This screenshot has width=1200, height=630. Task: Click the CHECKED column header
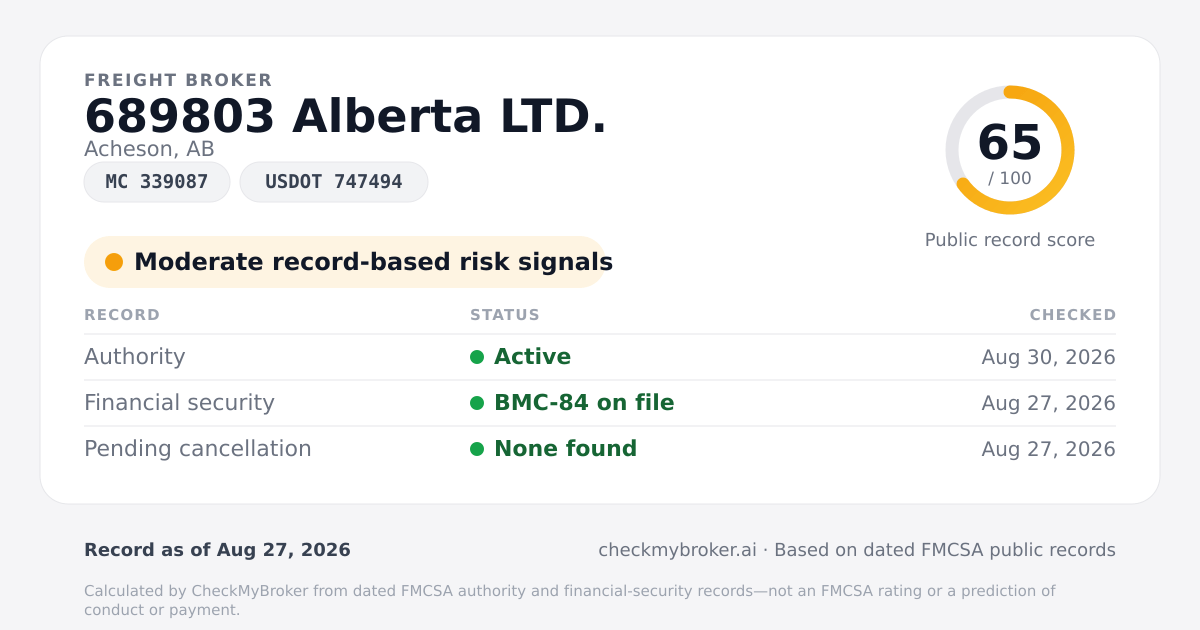point(1073,315)
